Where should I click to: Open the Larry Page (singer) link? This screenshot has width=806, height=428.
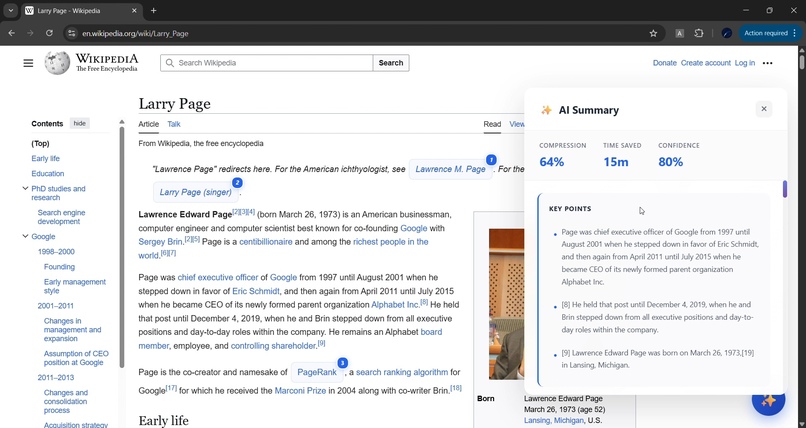coord(195,192)
